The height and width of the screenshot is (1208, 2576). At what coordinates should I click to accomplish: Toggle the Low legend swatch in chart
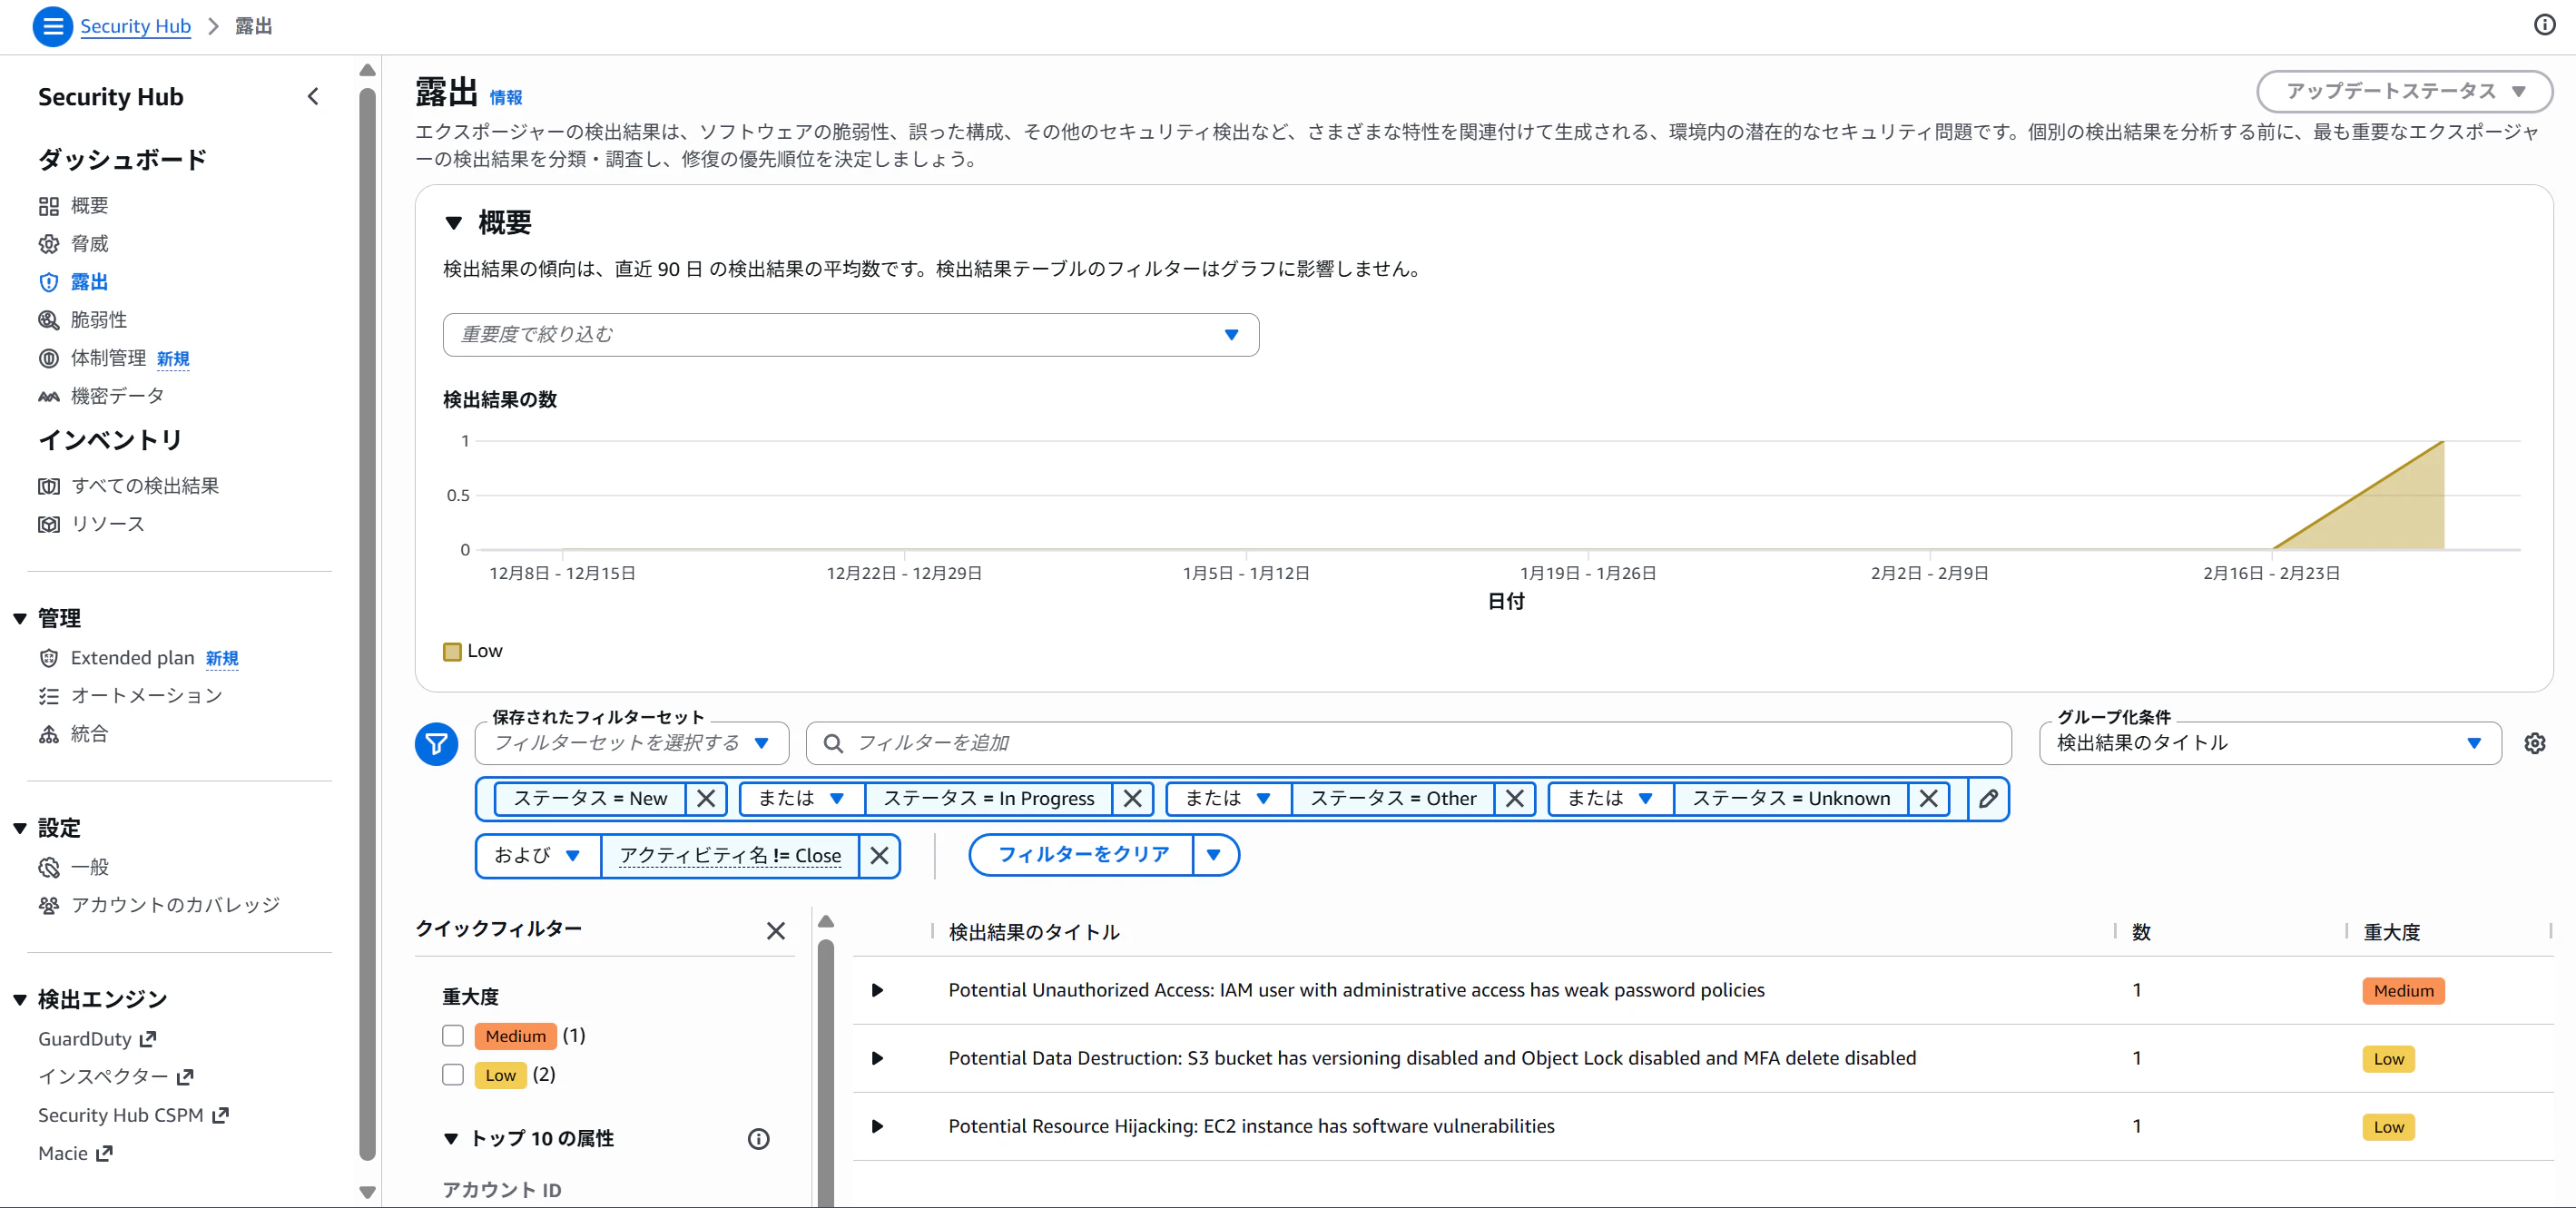[x=452, y=651]
